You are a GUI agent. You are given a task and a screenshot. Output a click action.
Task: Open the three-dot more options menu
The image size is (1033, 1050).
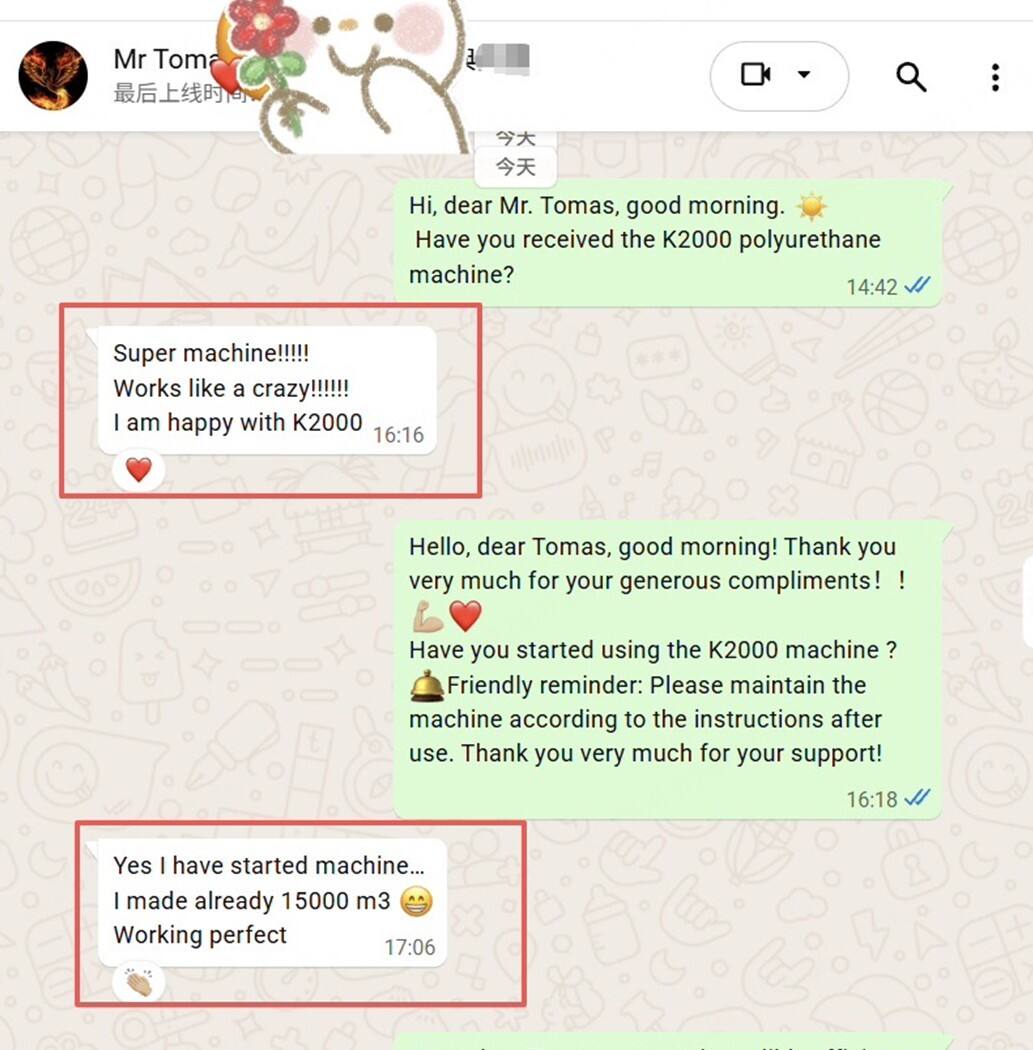[996, 77]
